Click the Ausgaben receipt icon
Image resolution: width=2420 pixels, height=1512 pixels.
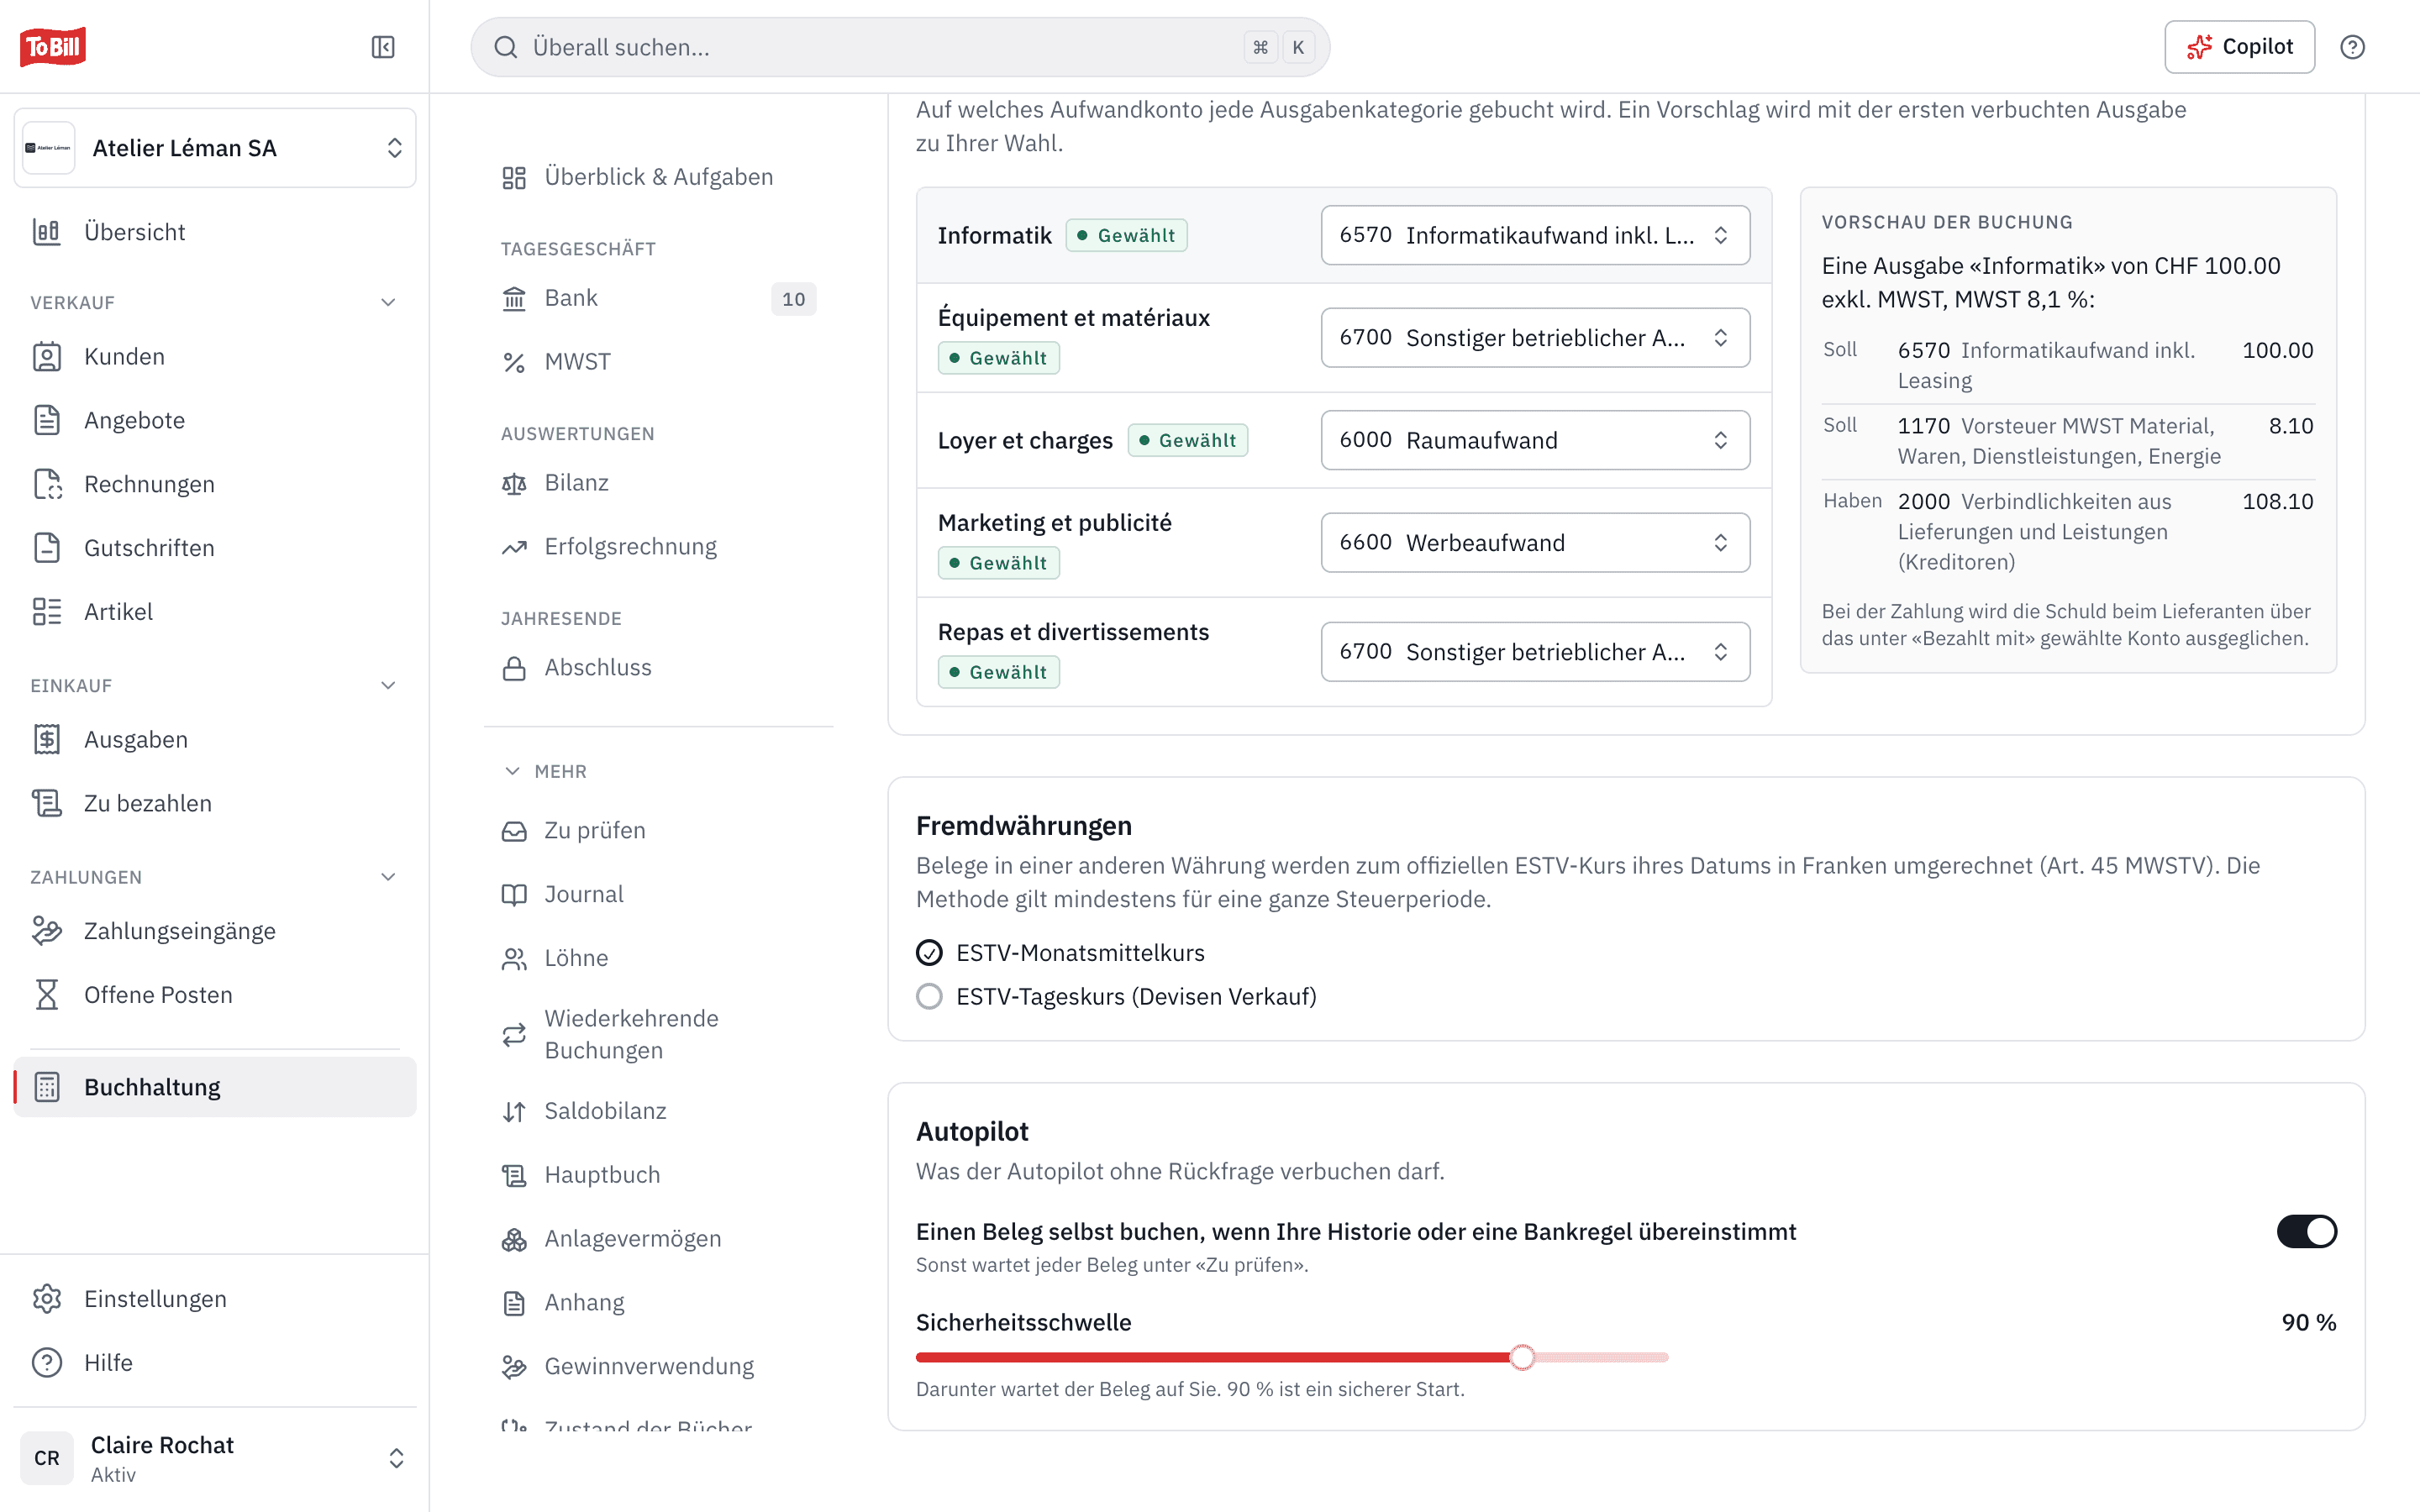point(47,739)
